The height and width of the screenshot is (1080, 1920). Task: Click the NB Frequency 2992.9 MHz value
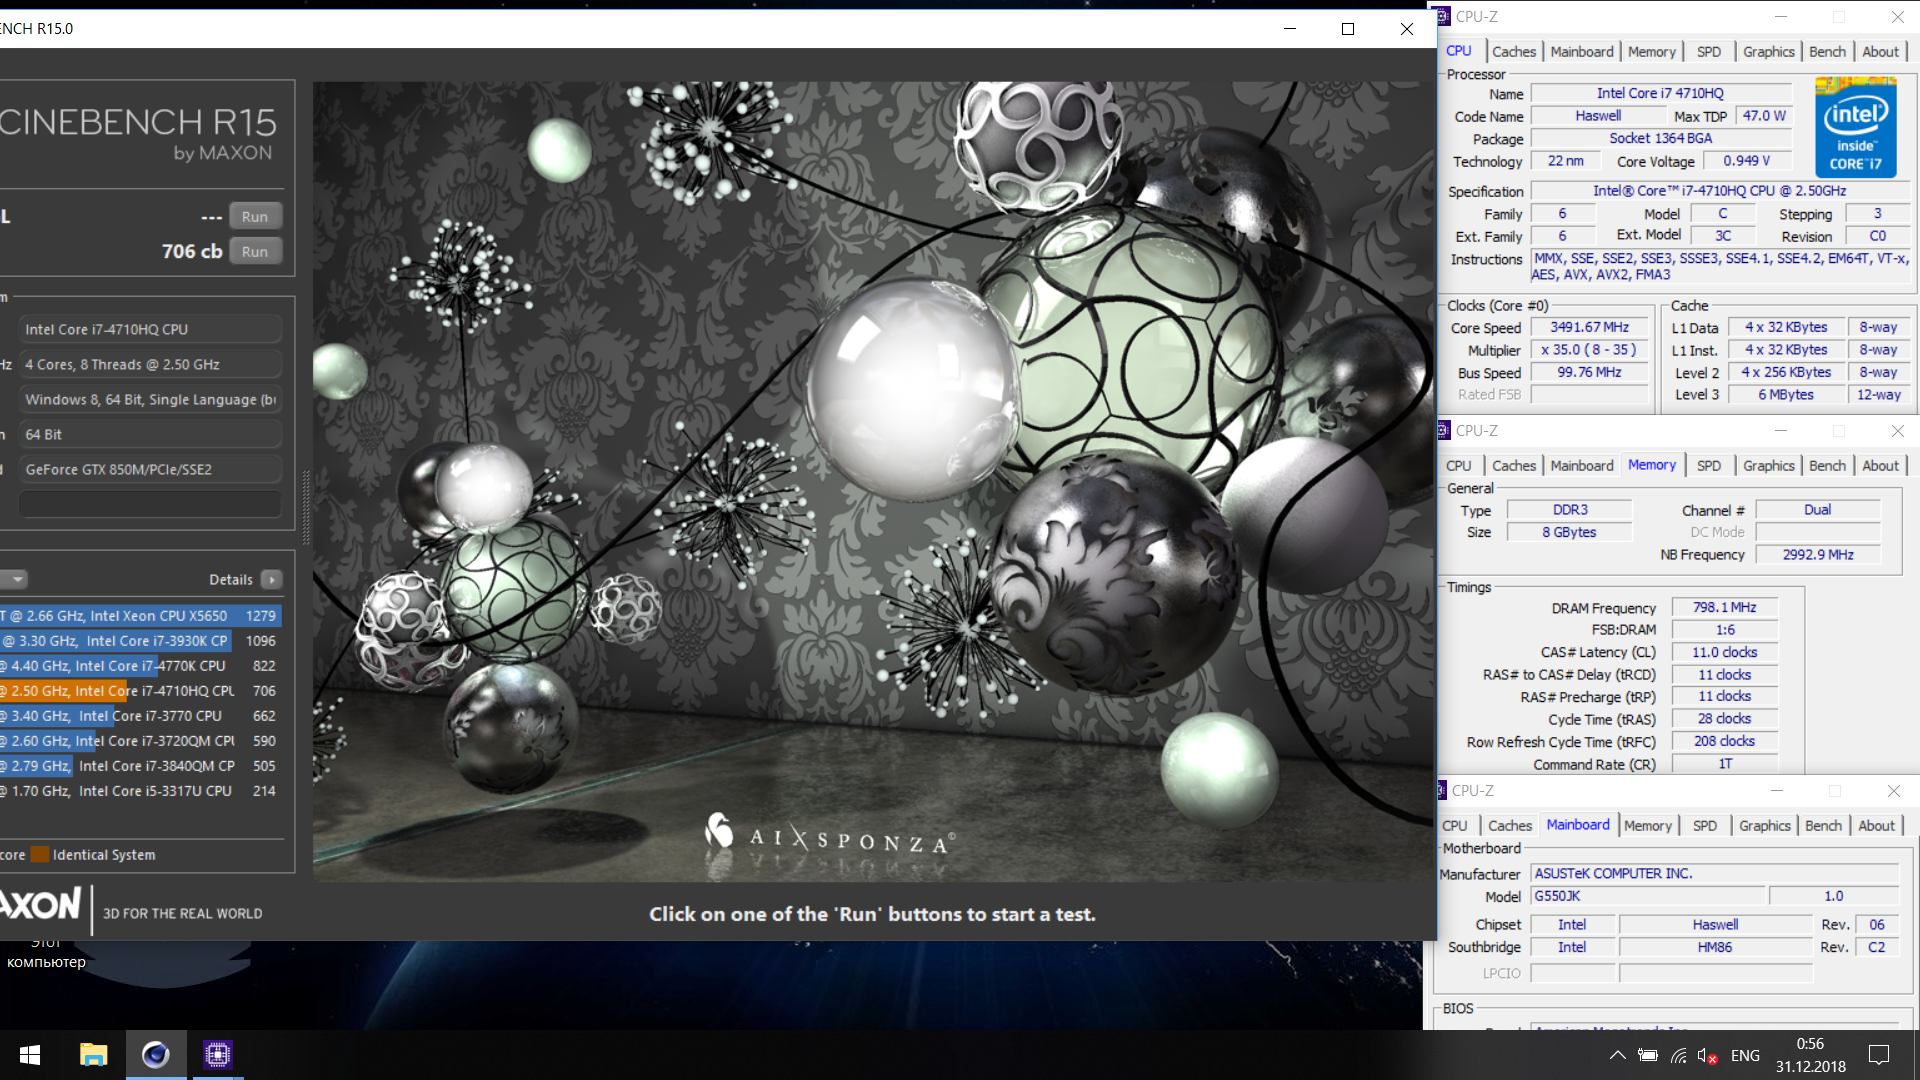click(x=1817, y=555)
